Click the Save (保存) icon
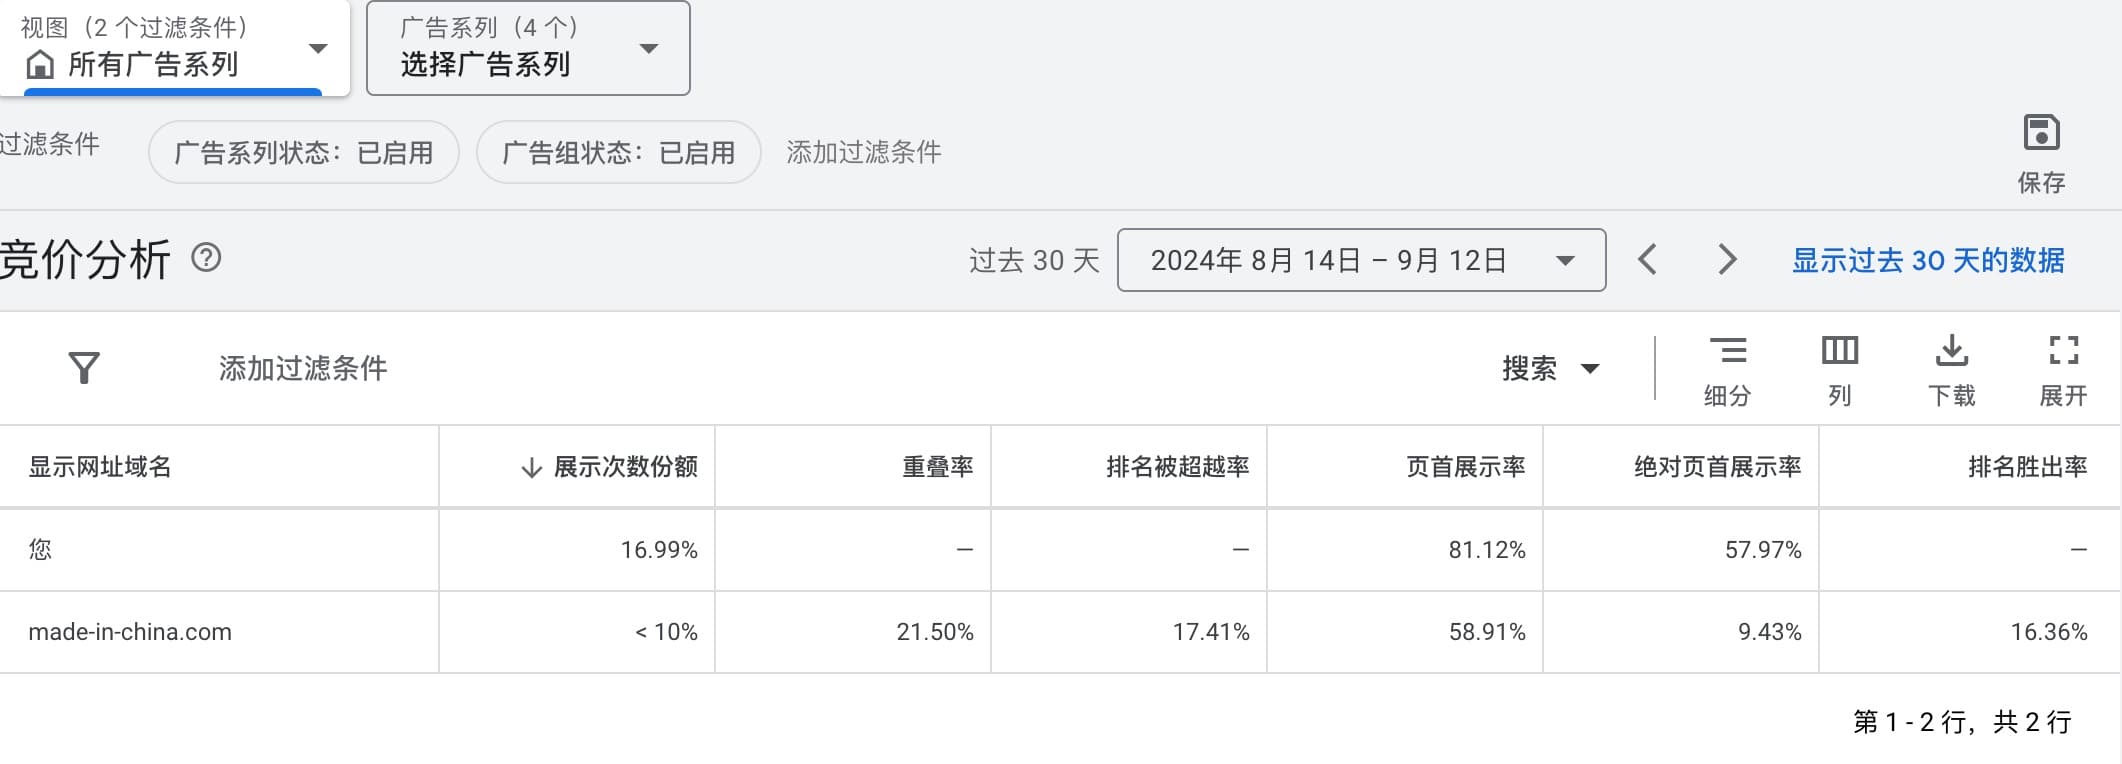The height and width of the screenshot is (764, 2122). (x=2041, y=133)
